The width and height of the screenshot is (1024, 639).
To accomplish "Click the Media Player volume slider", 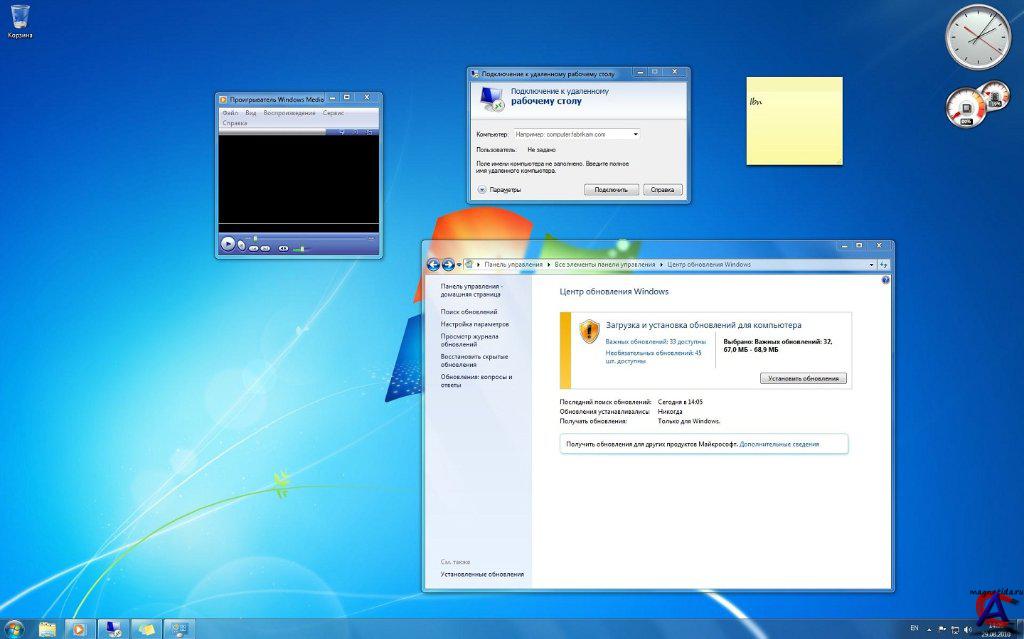I will tap(302, 248).
